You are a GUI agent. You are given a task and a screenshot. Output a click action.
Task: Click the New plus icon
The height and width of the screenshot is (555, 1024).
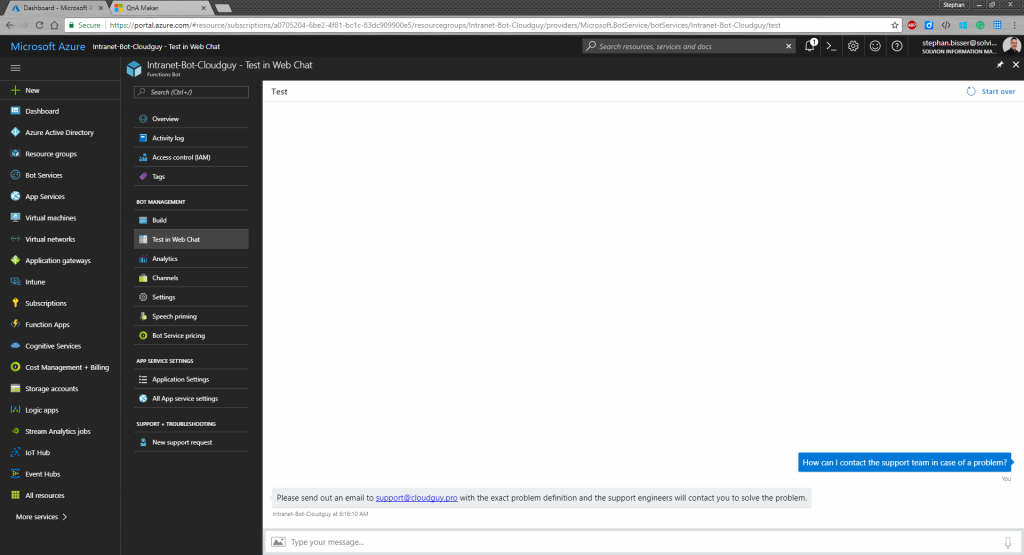tap(15, 90)
